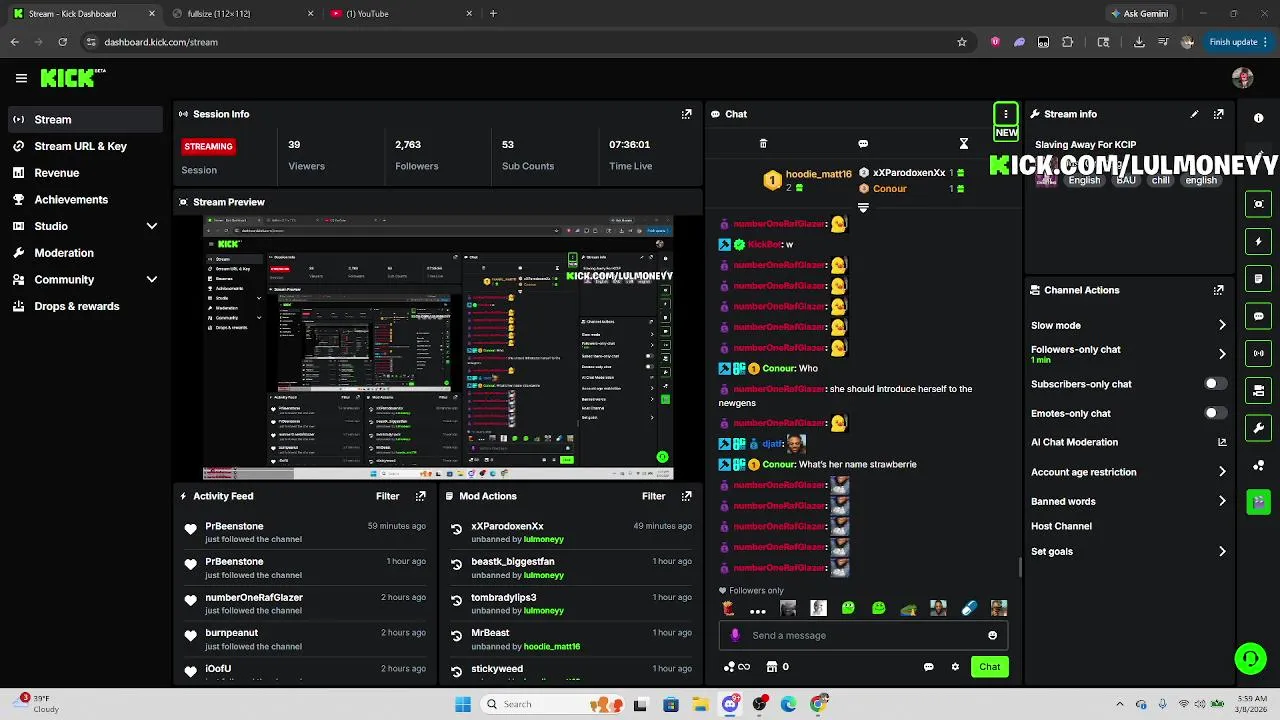Open the user profile avatar at top right

[x=1243, y=78]
